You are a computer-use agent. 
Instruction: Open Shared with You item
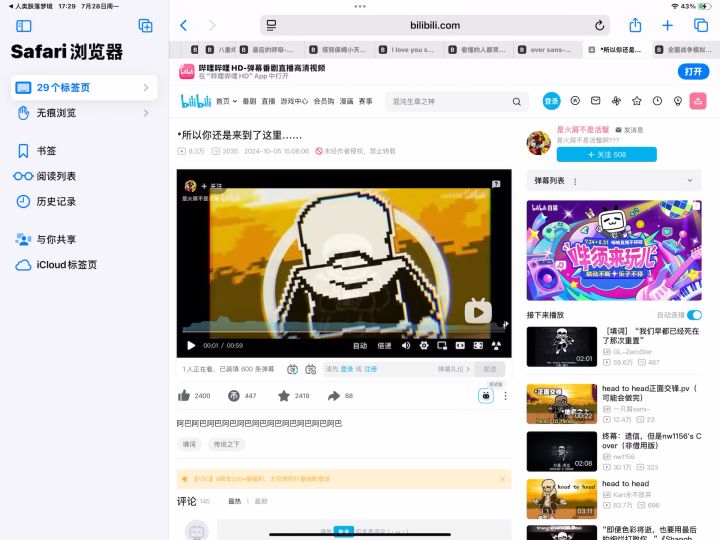click(x=84, y=239)
